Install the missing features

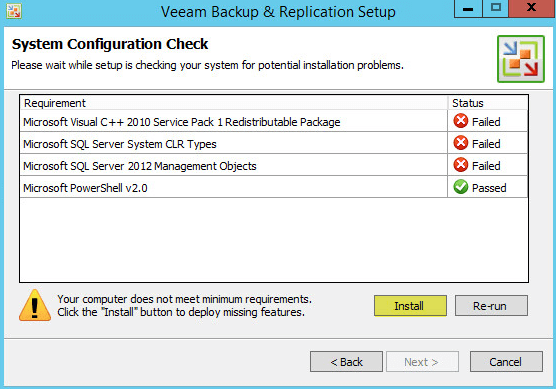410,306
